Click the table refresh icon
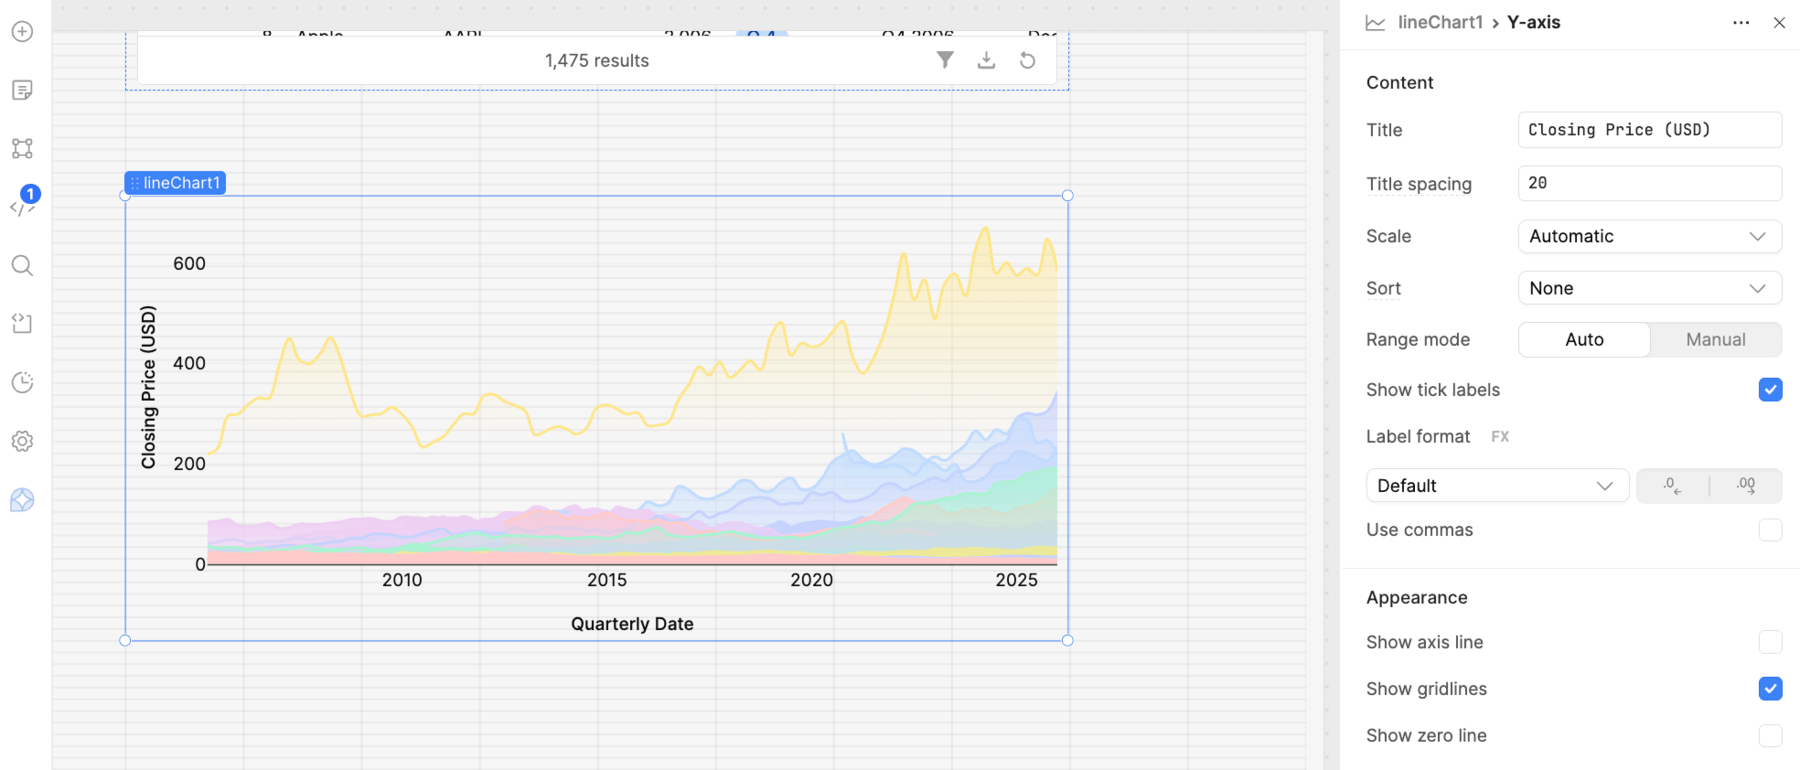1800x770 pixels. coord(1027,60)
